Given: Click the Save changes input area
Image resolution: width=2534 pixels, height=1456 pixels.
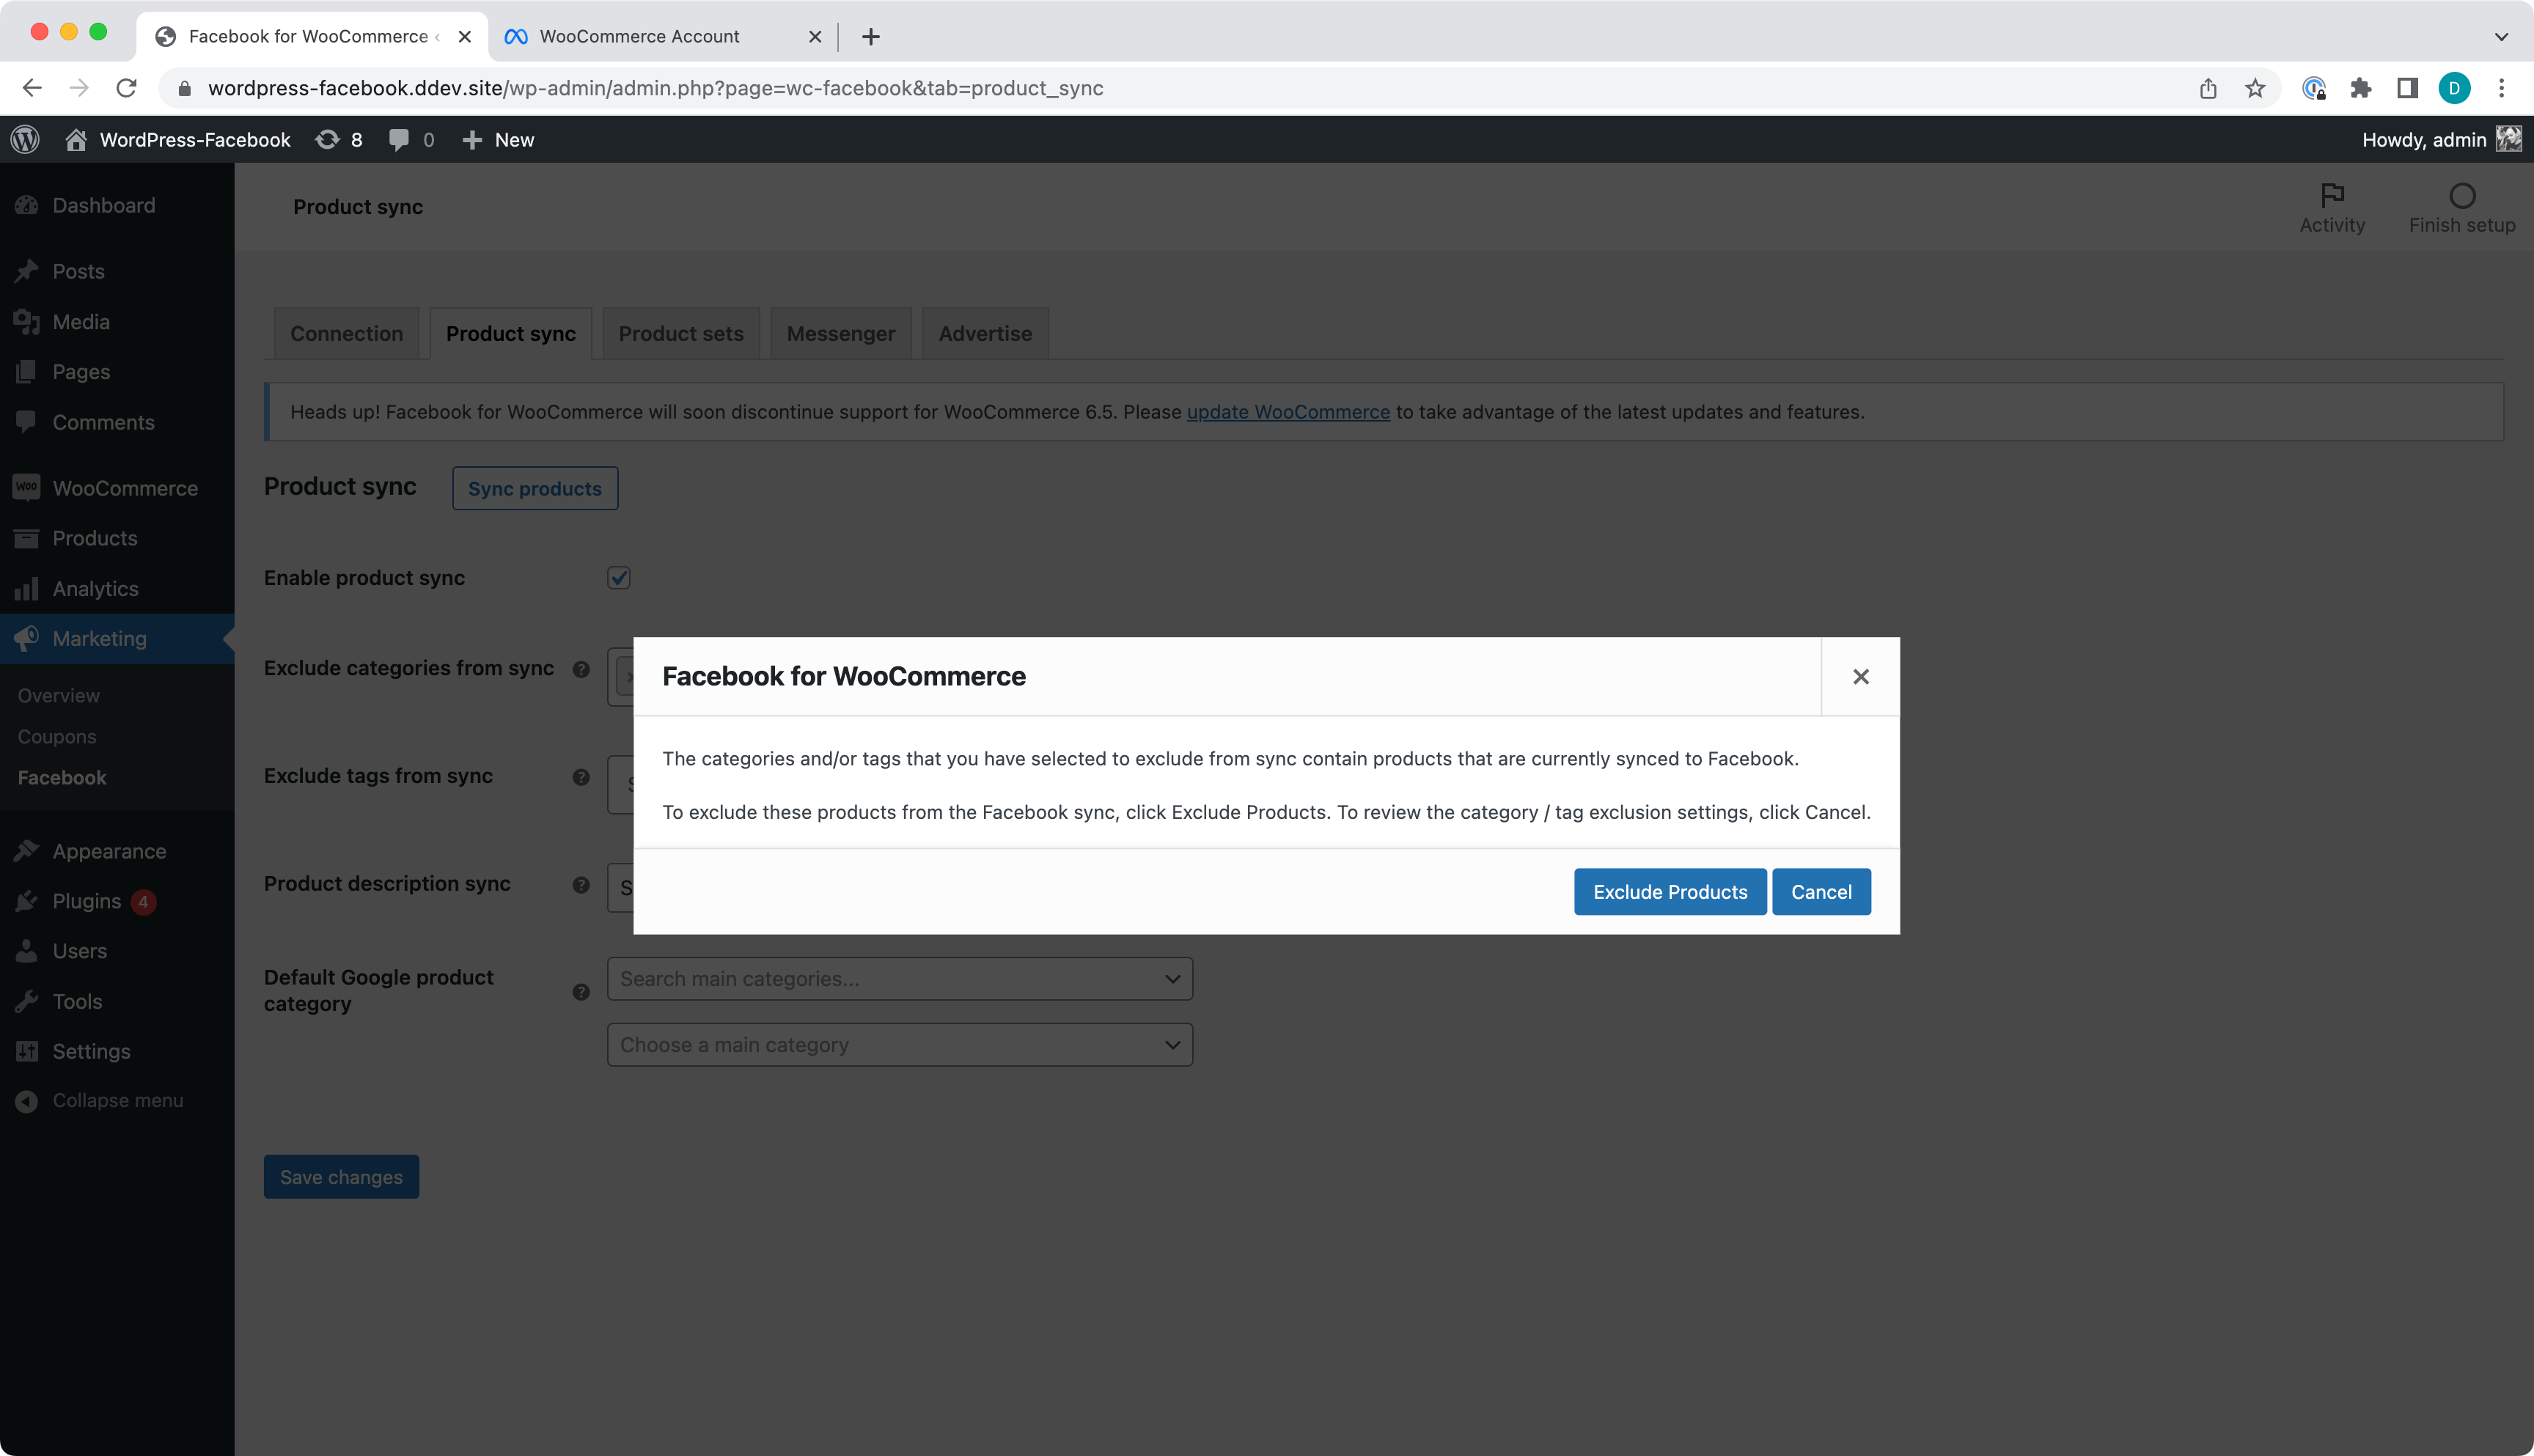Looking at the screenshot, I should (339, 1176).
